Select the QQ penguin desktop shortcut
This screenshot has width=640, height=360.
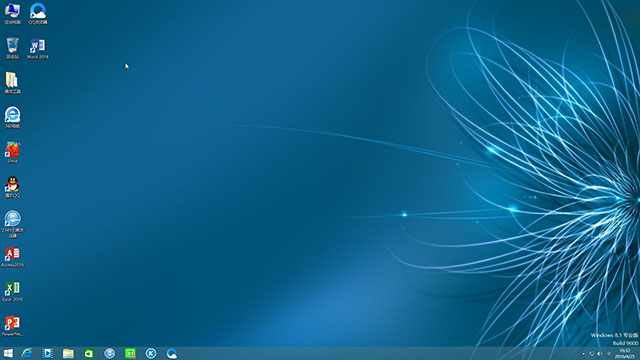click(13, 187)
